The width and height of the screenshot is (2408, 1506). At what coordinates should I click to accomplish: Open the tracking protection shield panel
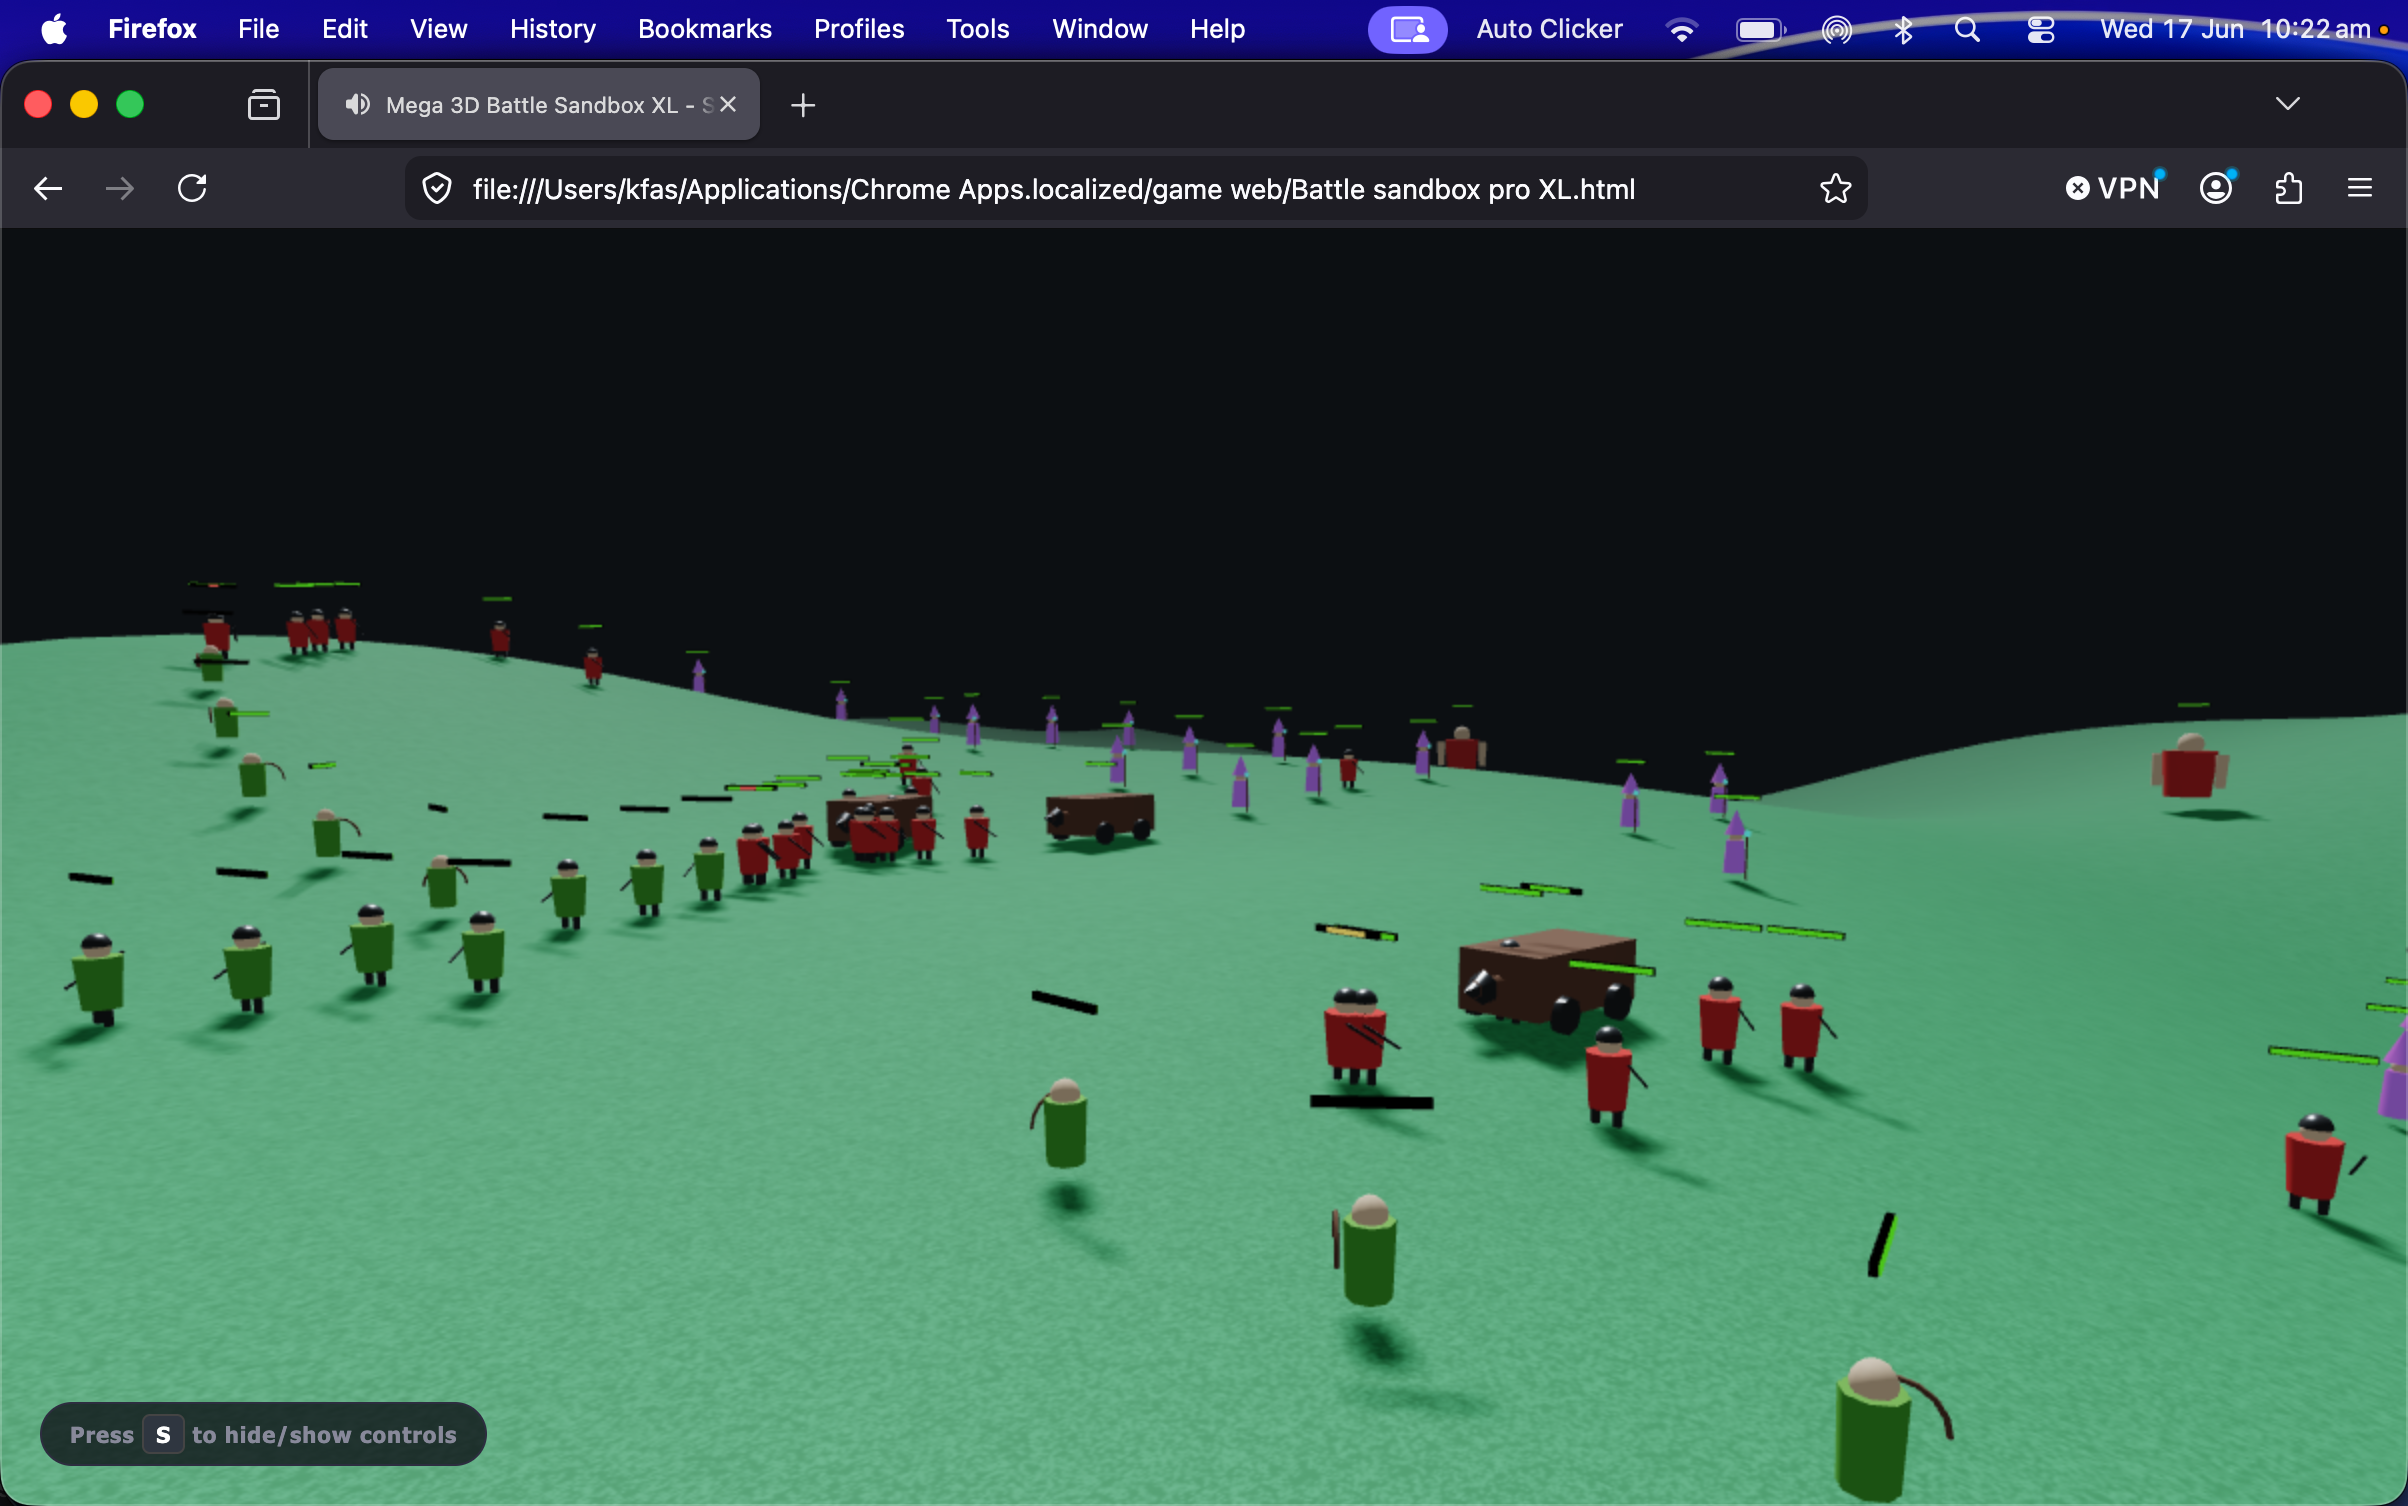(437, 188)
